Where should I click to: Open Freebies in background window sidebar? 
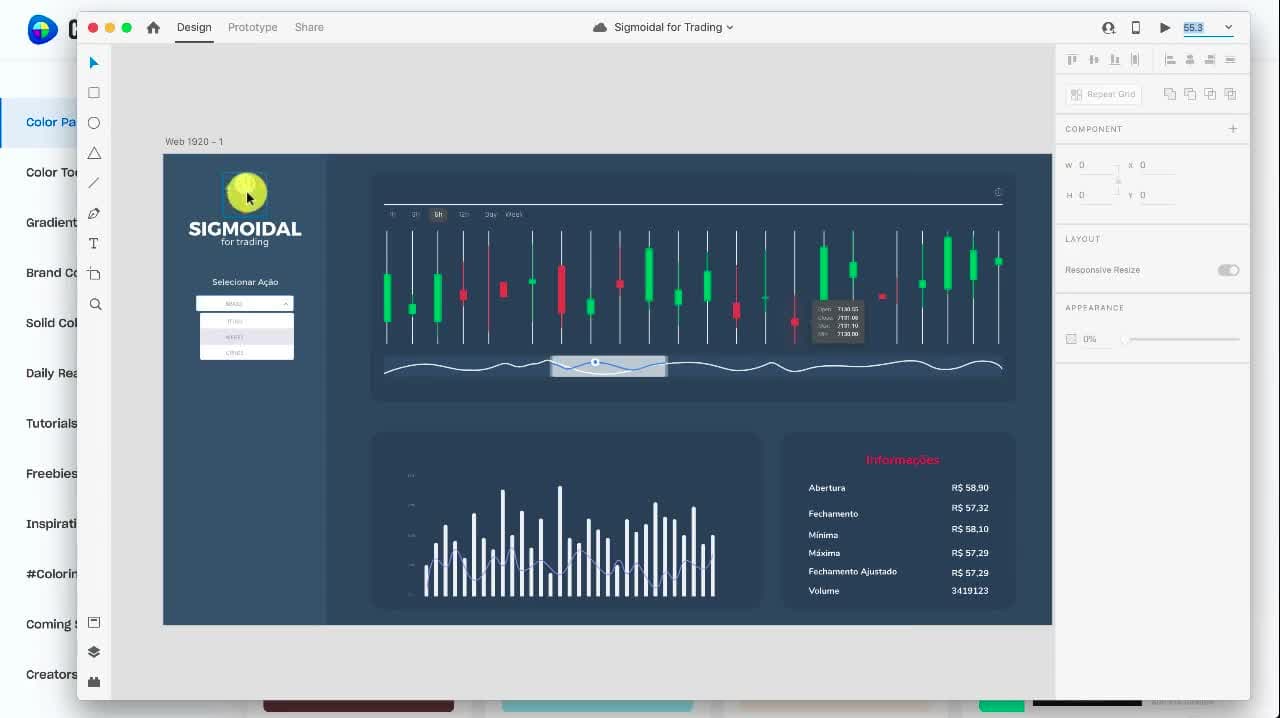51,473
